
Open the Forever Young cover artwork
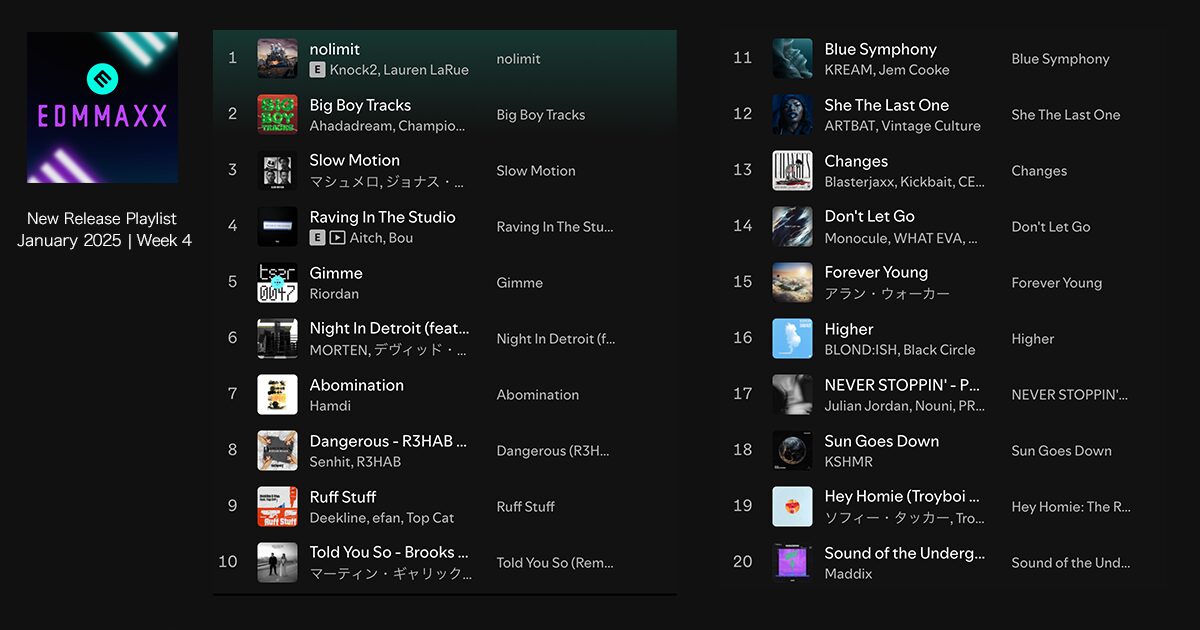coord(792,283)
